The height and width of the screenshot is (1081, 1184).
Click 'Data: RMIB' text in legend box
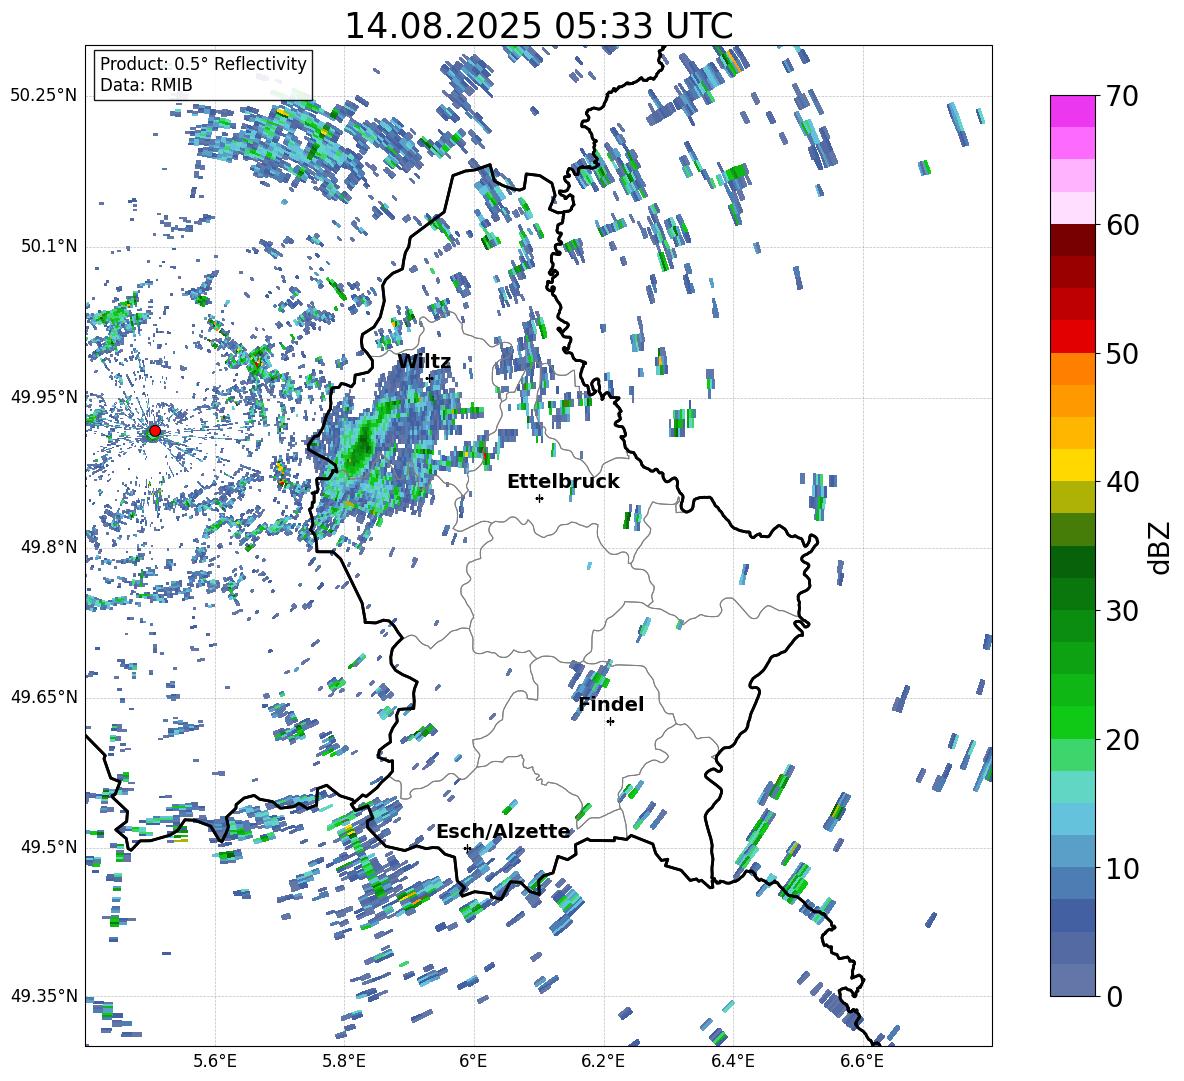click(146, 85)
